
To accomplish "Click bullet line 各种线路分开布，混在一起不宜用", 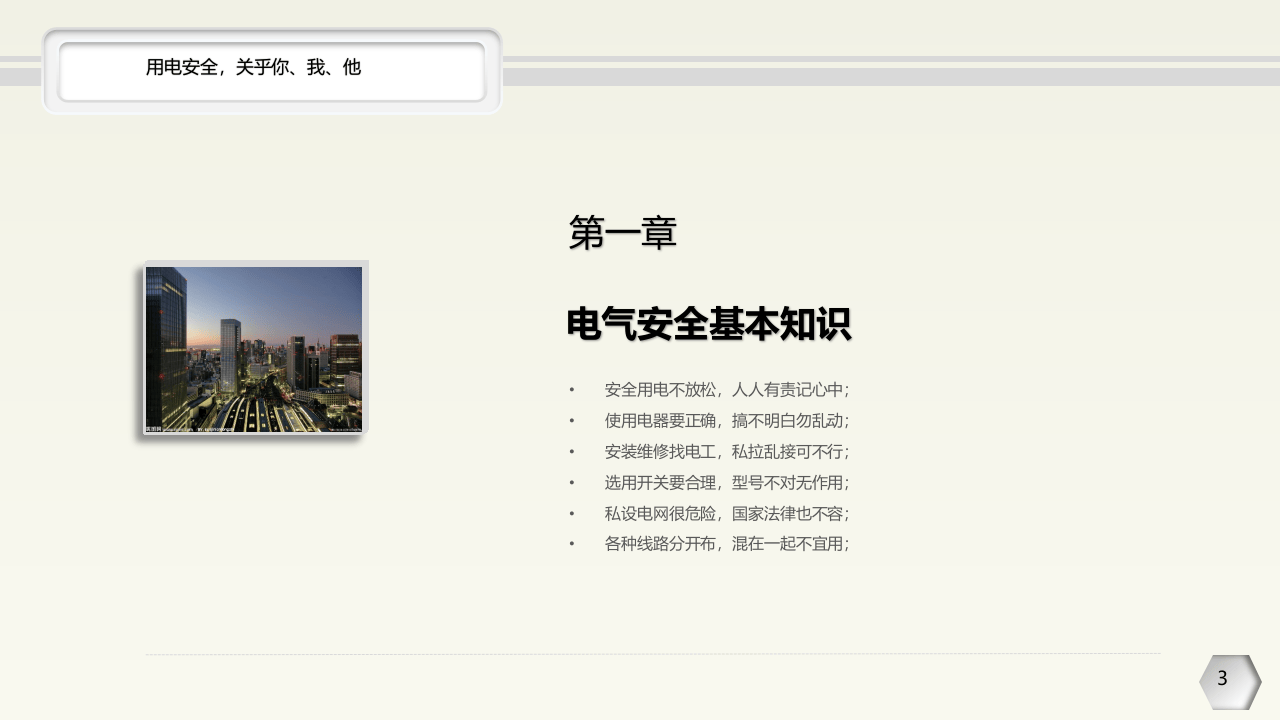I will (727, 544).
